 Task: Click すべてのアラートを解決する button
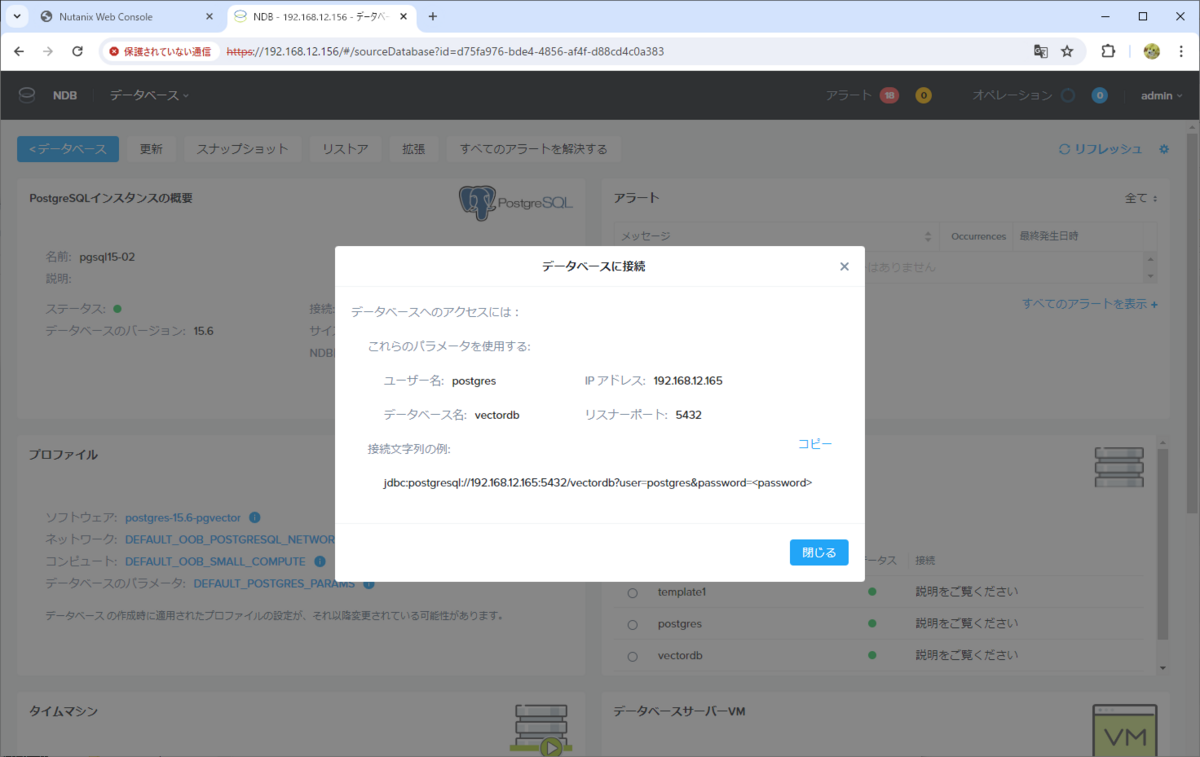pyautogui.click(x=533, y=149)
